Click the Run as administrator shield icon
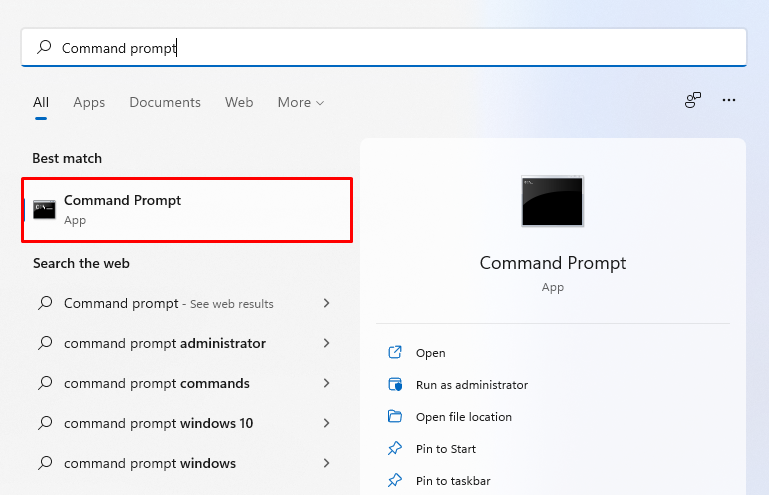 point(395,385)
